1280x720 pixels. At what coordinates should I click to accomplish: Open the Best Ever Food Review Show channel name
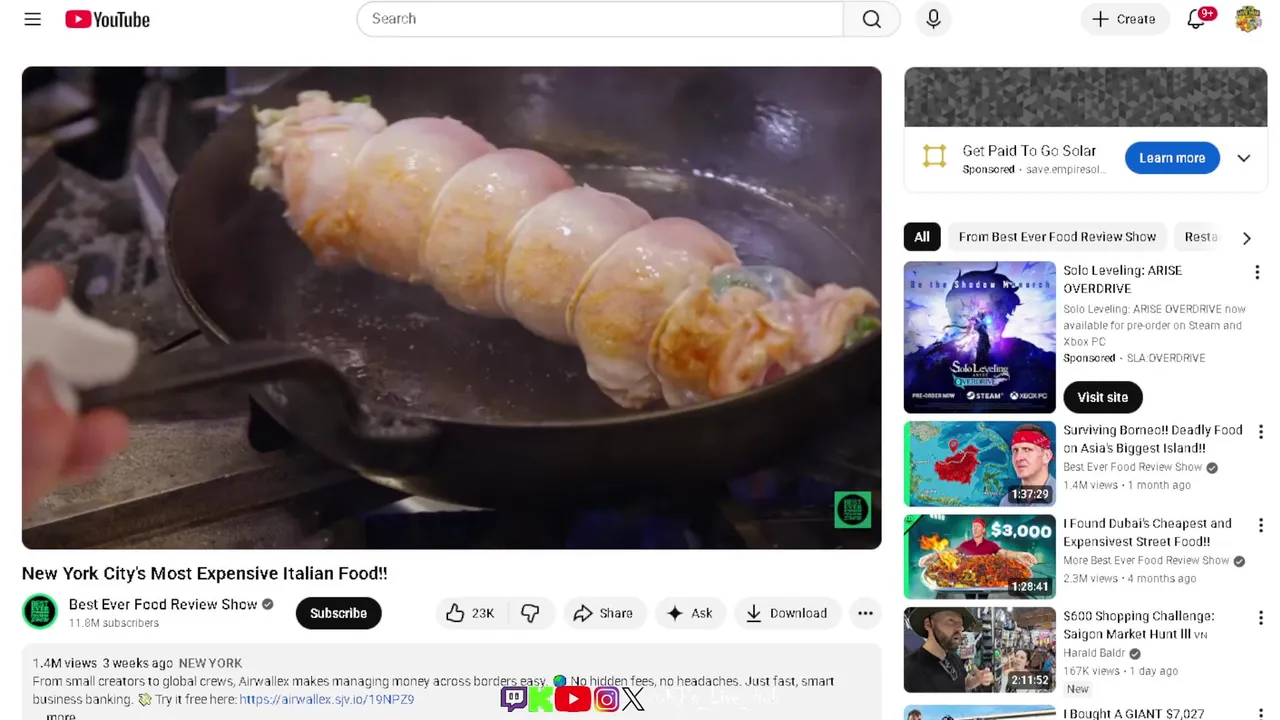(x=163, y=604)
